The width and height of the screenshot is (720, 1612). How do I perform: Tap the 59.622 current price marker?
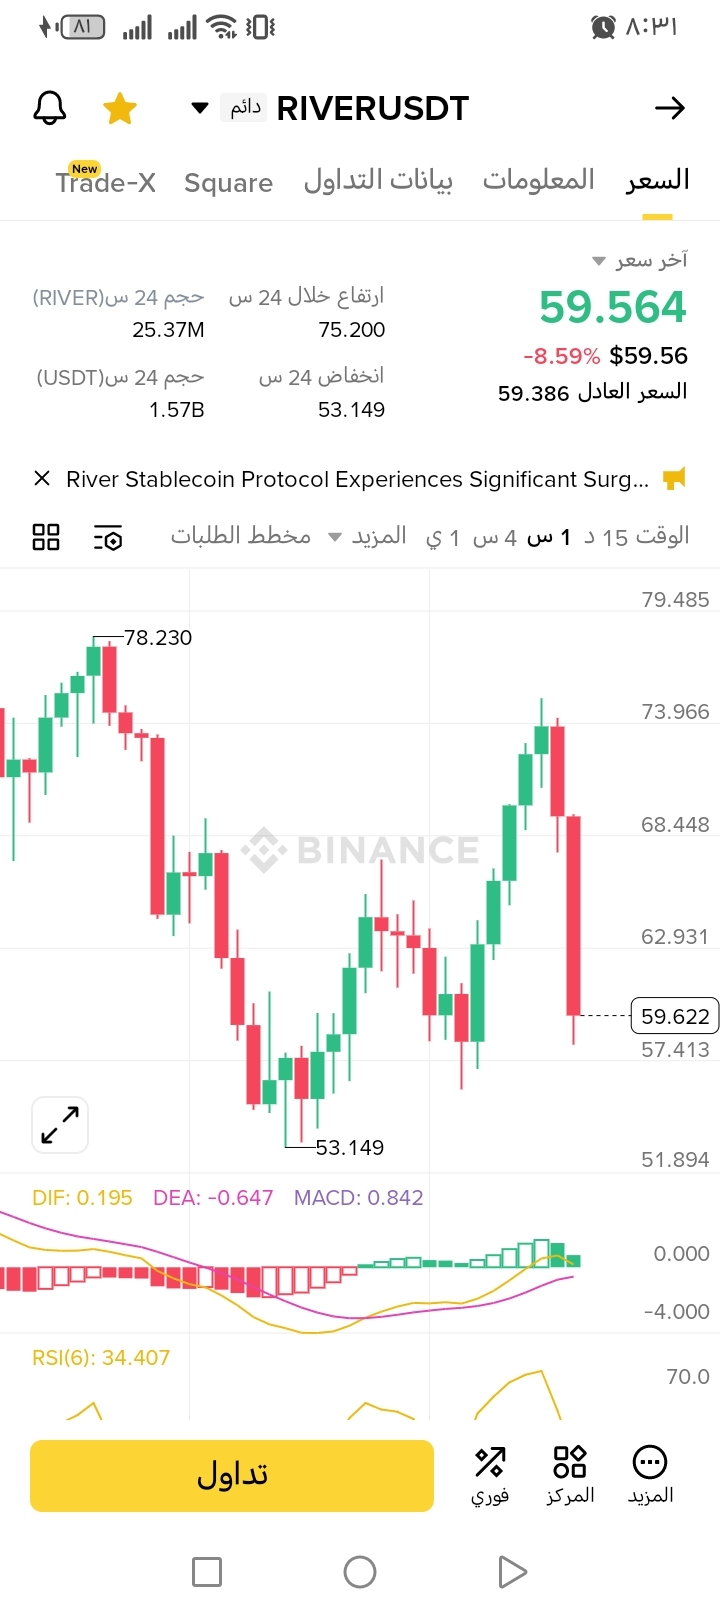[x=675, y=1016]
